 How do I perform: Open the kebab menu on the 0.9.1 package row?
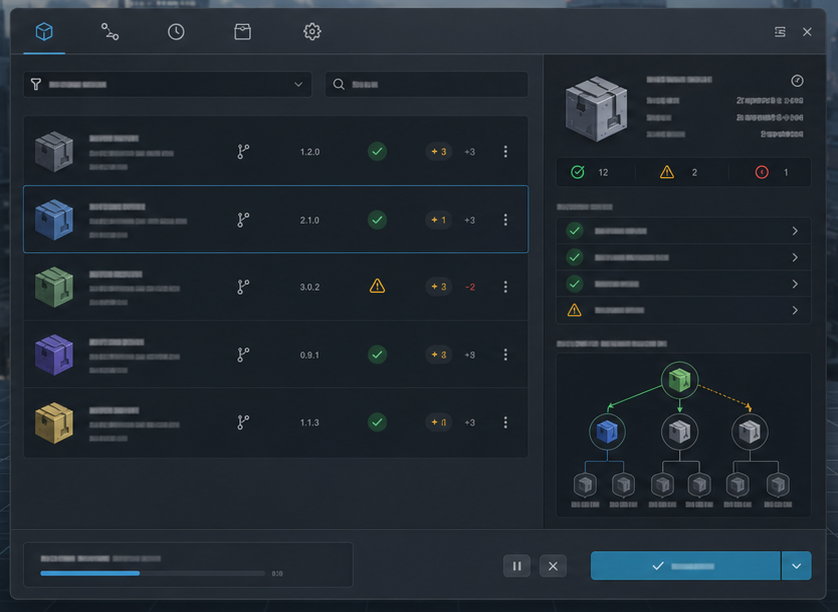505,354
